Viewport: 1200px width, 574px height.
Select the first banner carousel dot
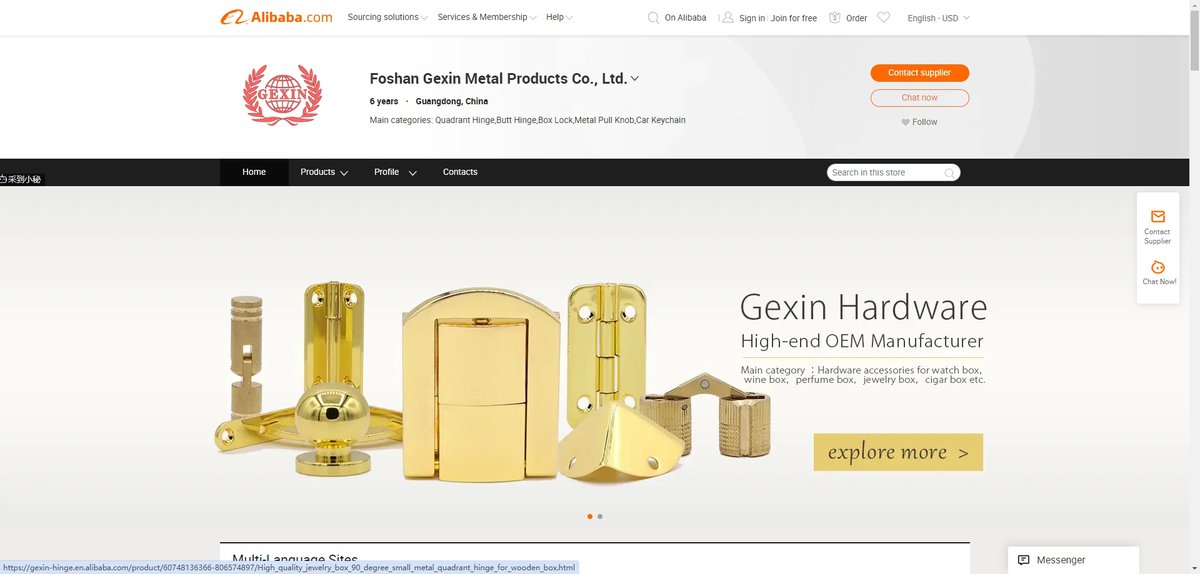click(x=589, y=517)
